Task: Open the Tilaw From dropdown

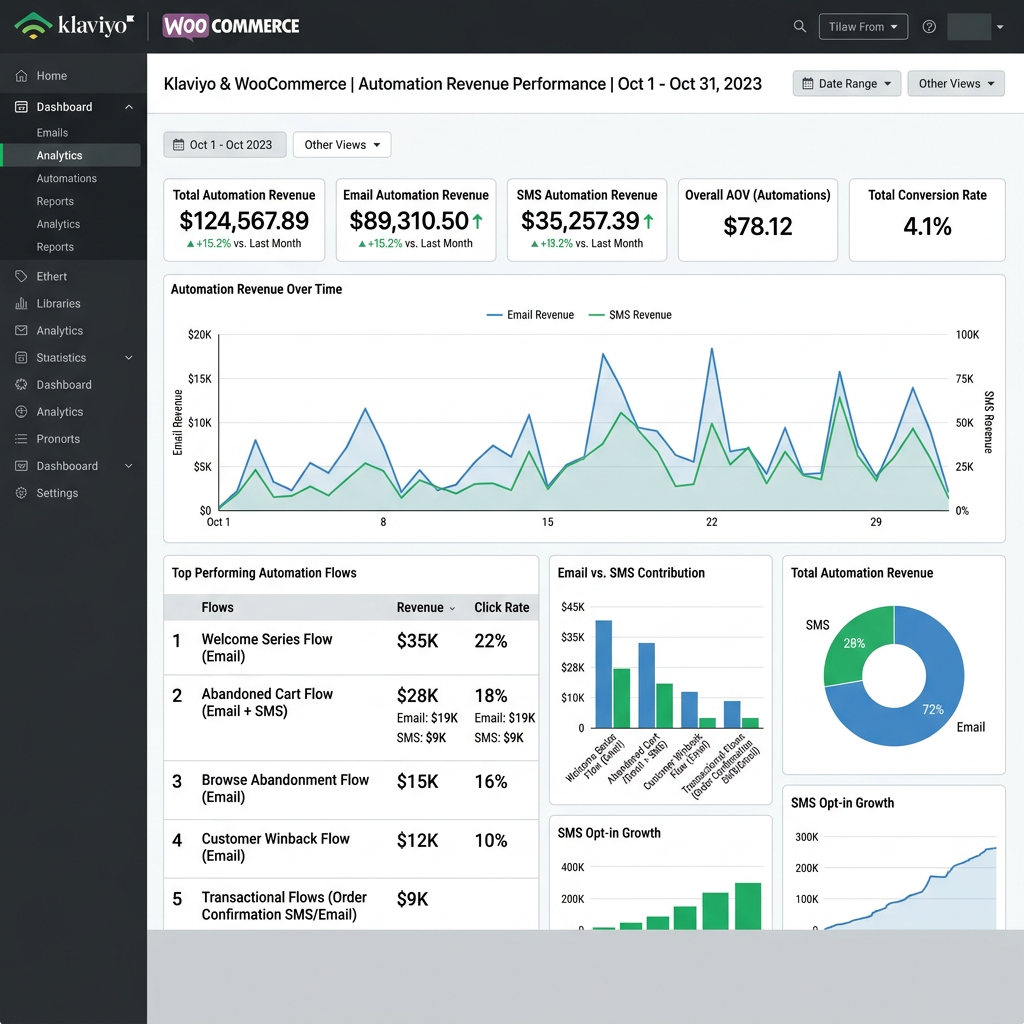Action: point(863,27)
